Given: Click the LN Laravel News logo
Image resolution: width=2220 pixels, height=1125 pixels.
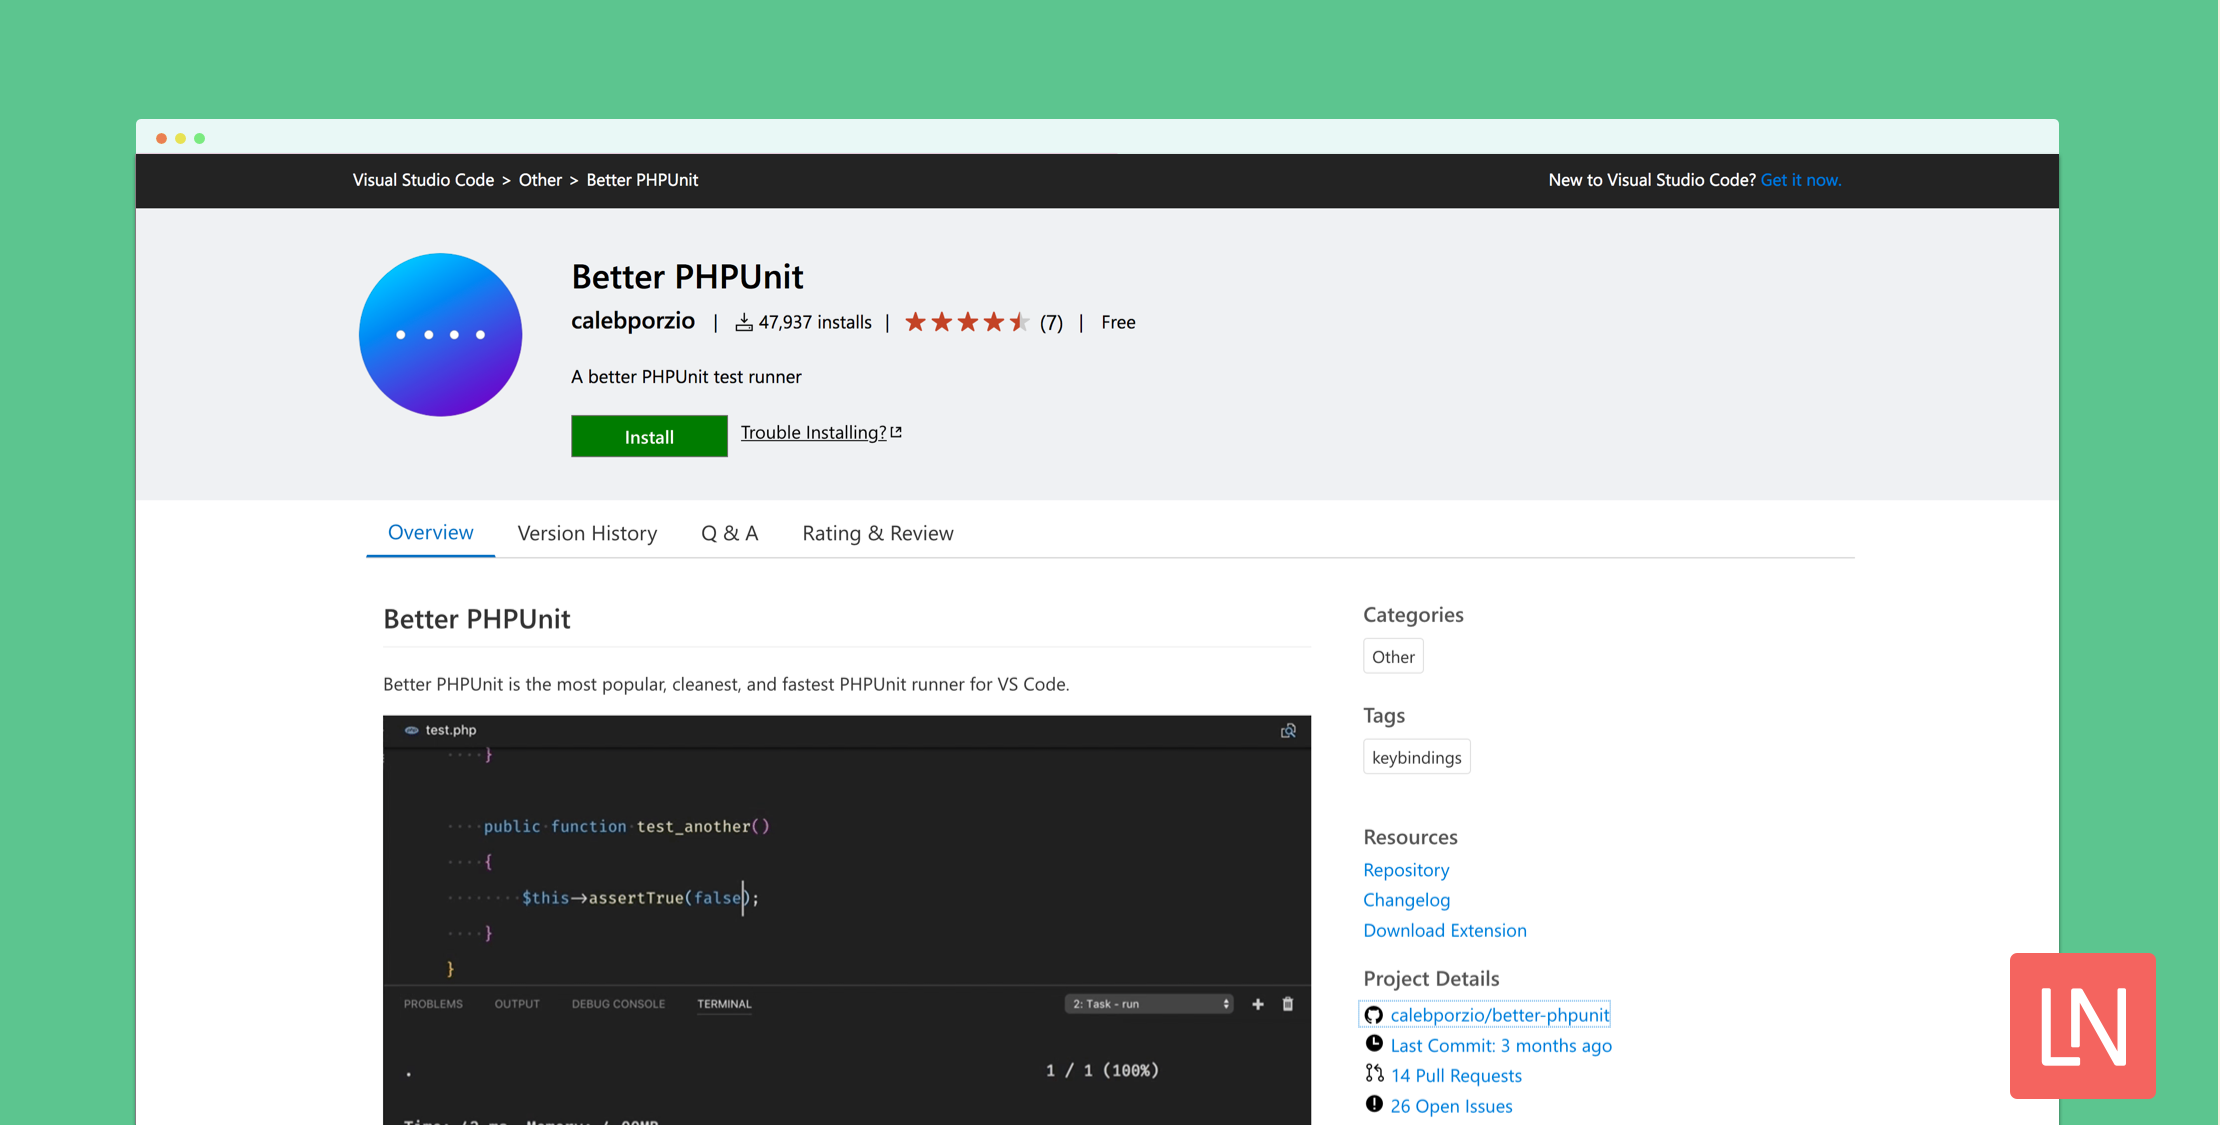Looking at the screenshot, I should [x=2083, y=1026].
